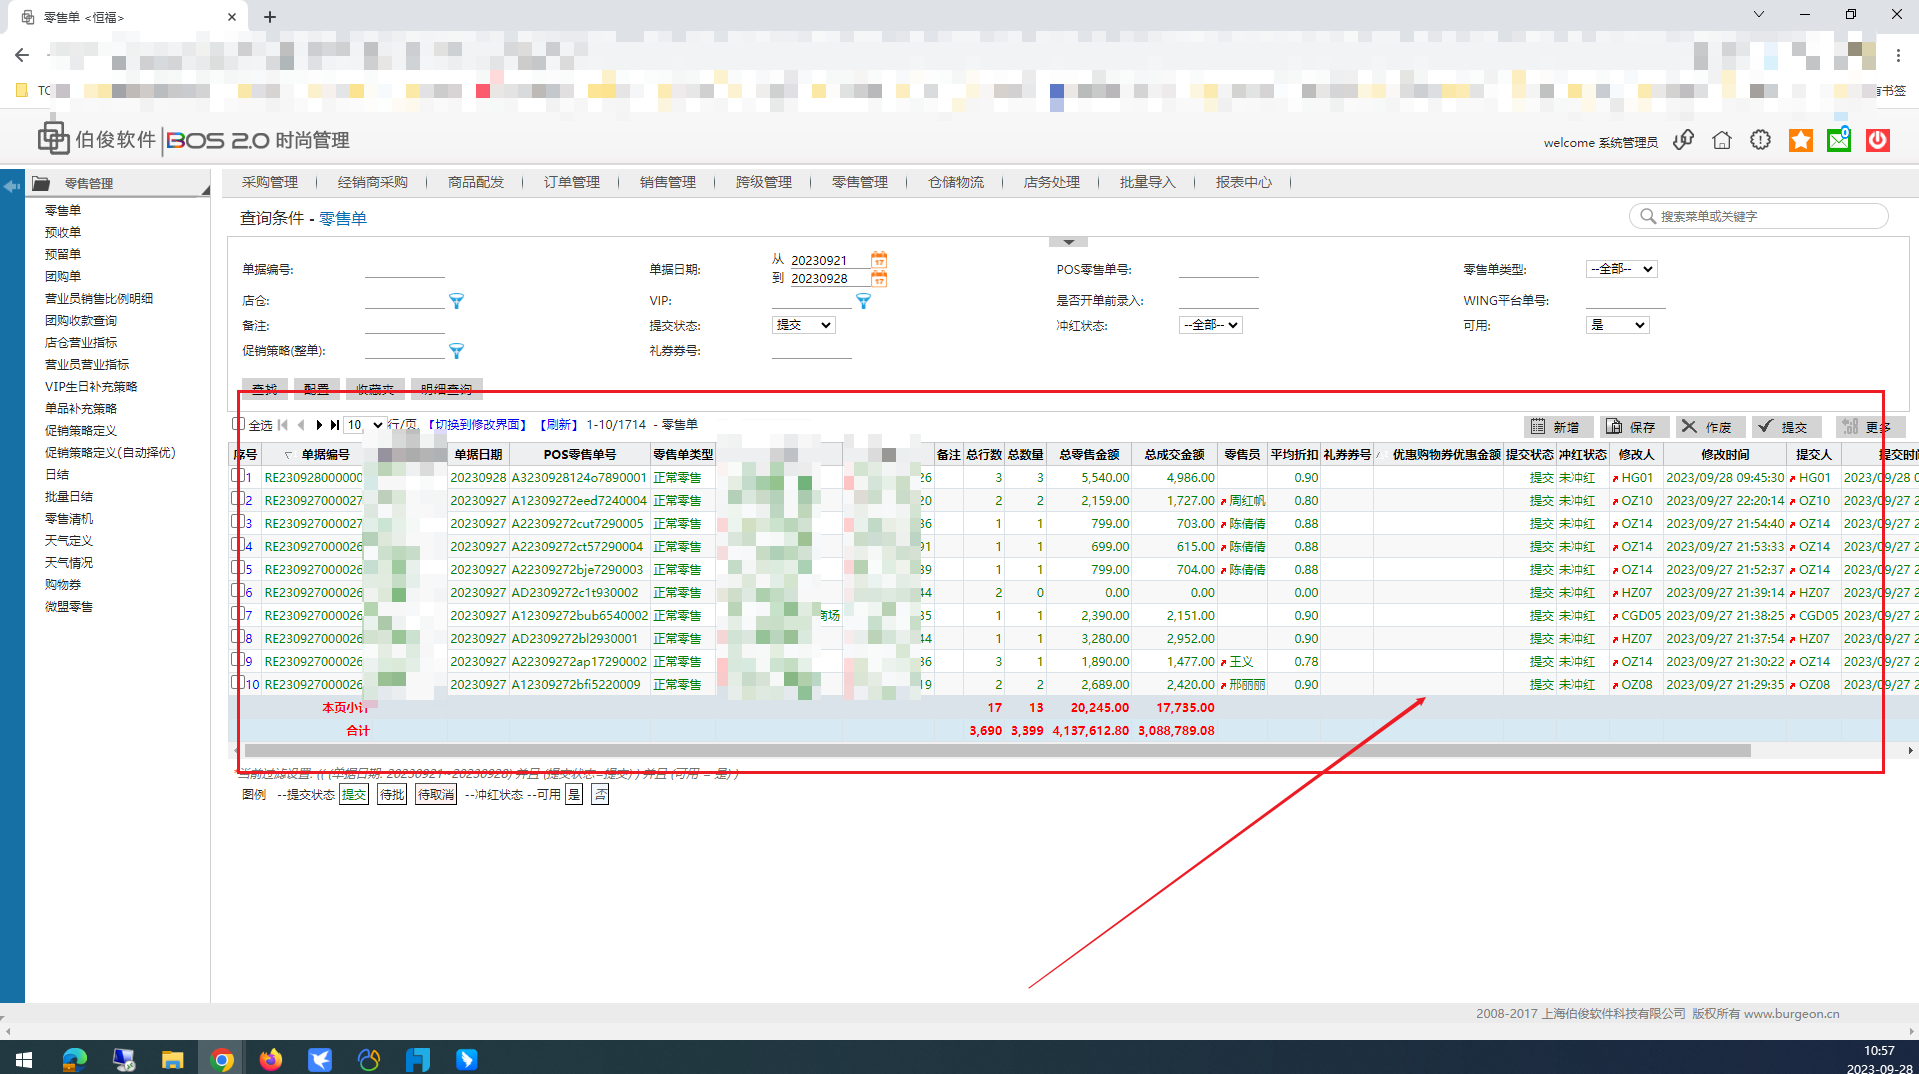The image size is (1919, 1074).
Task: Open the 采购管理 menu
Action: [270, 182]
